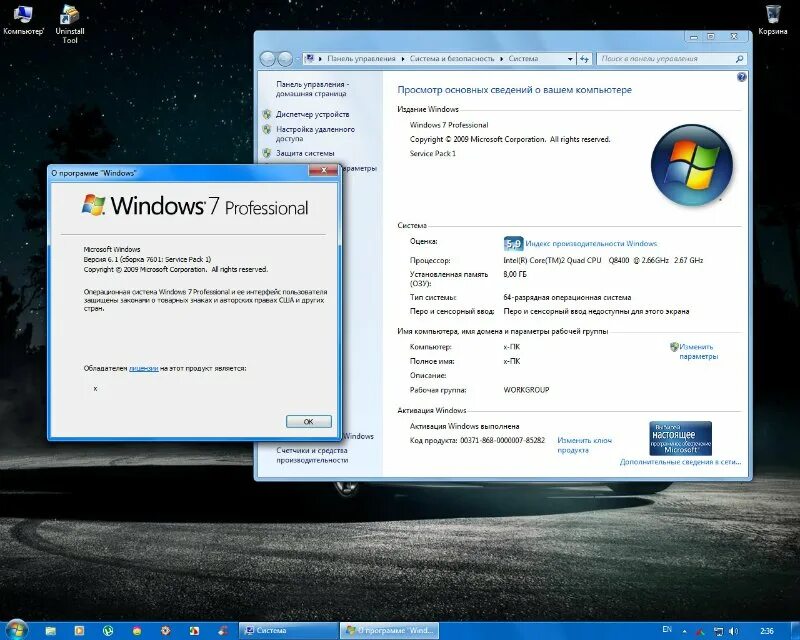The height and width of the screenshot is (640, 800).
Task: Expand arrow after Система и безопасность breadcrumb
Action: pyautogui.click(x=502, y=59)
